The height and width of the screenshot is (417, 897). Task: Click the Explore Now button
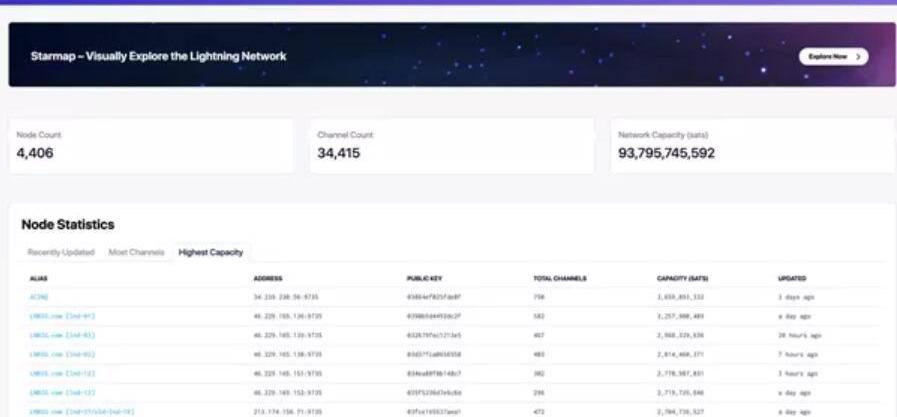[832, 57]
